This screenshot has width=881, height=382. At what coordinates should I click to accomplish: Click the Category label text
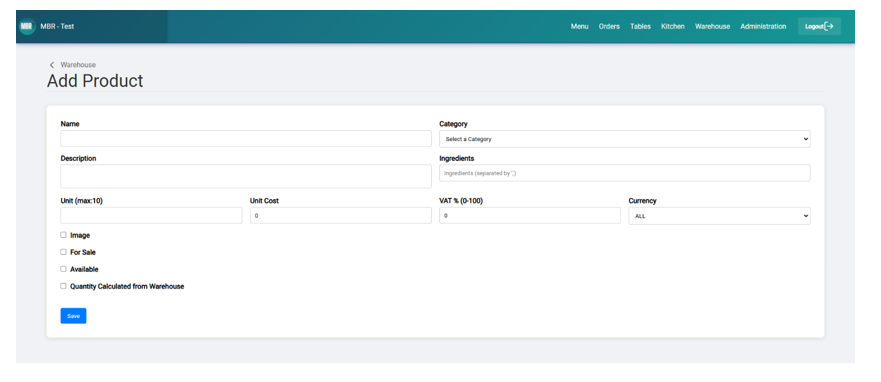(453, 124)
